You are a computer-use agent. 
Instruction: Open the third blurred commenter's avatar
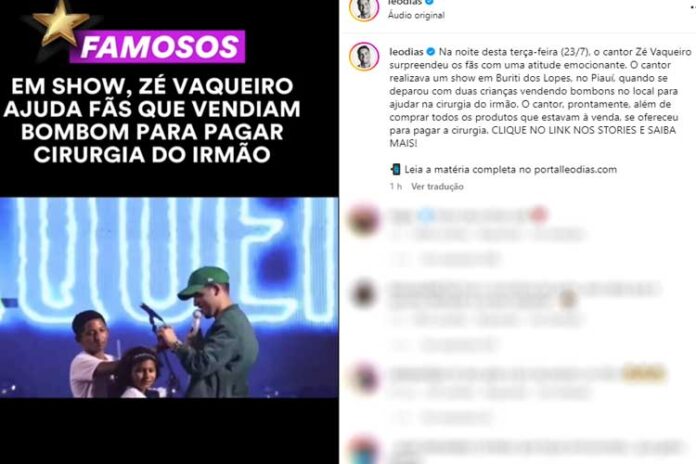tap(365, 377)
